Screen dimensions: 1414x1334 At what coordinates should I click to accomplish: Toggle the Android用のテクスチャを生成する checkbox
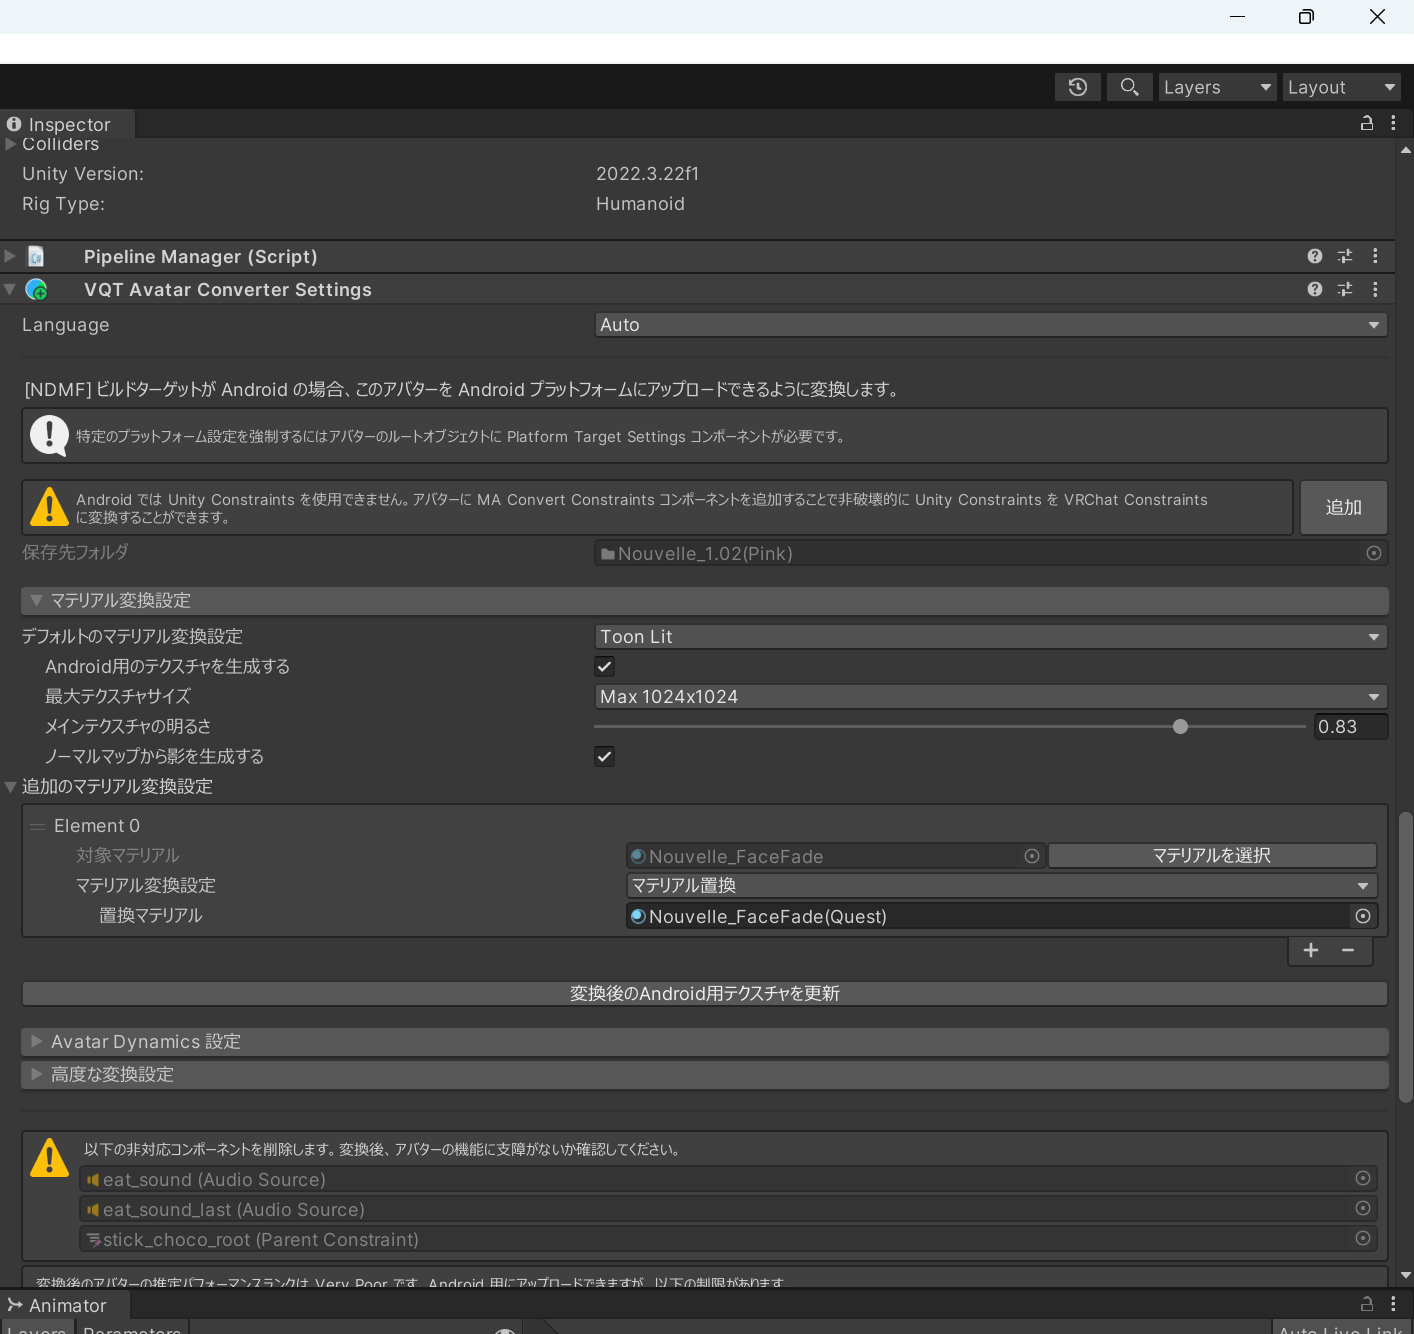(x=605, y=666)
